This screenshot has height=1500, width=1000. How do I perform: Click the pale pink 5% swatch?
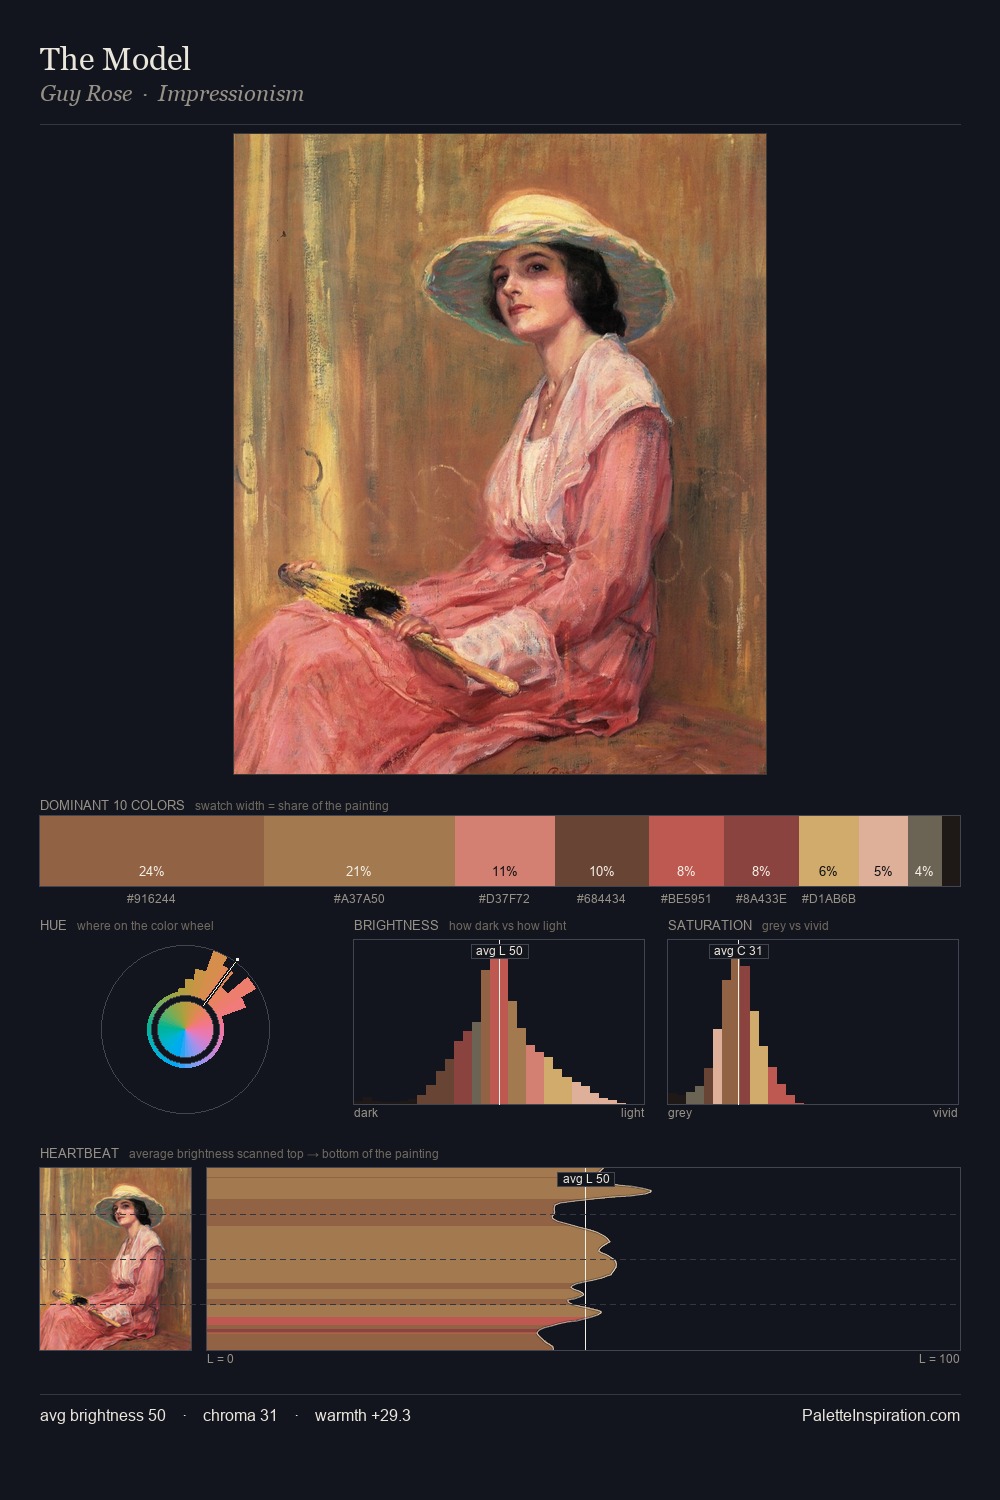[x=883, y=851]
